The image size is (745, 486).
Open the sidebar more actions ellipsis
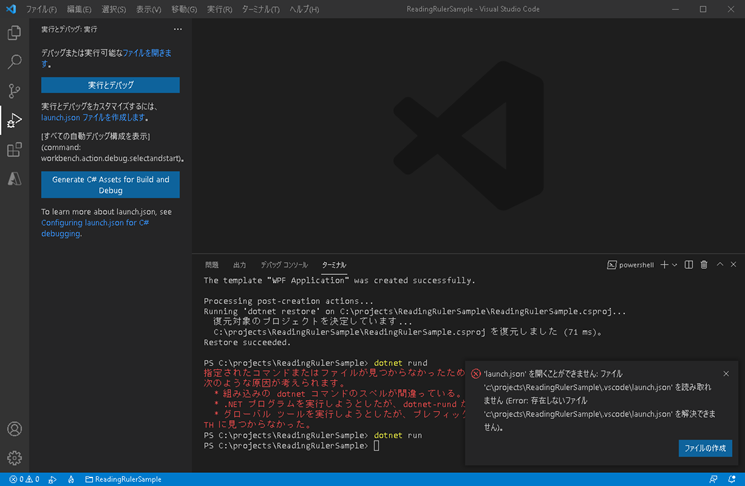[178, 29]
